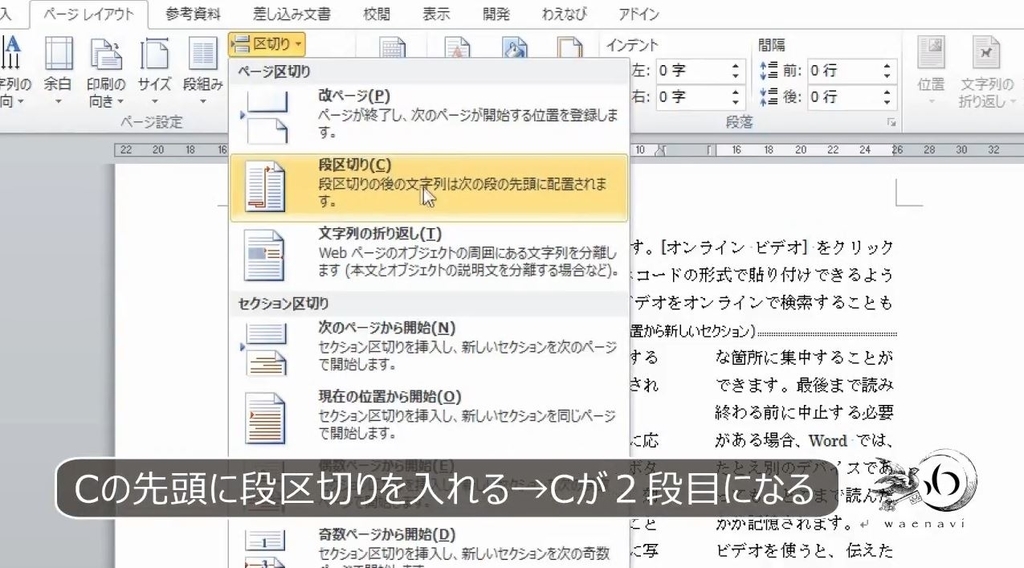This screenshot has width=1024, height=568.
Task: Increase right indent with up arrow
Action: [735, 91]
